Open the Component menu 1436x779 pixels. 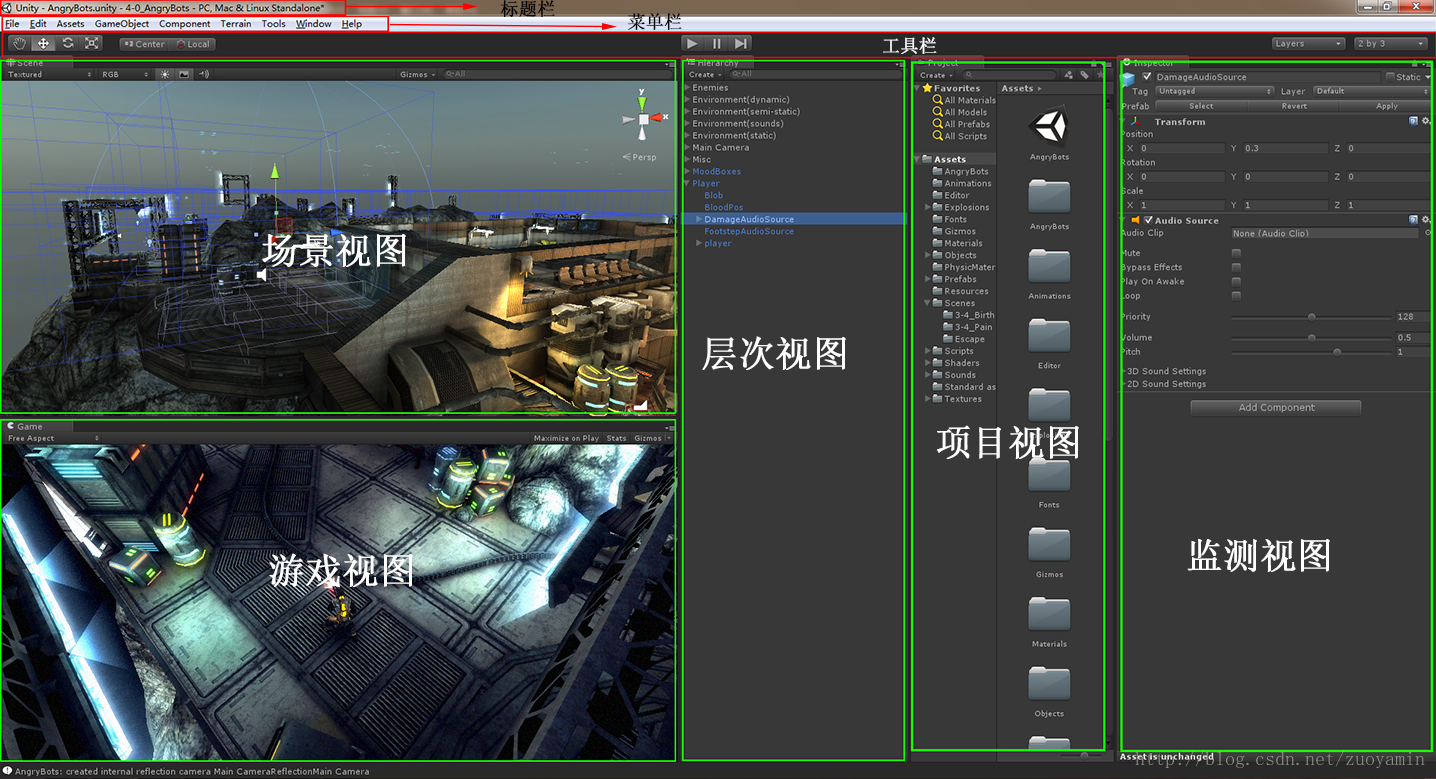(x=185, y=24)
